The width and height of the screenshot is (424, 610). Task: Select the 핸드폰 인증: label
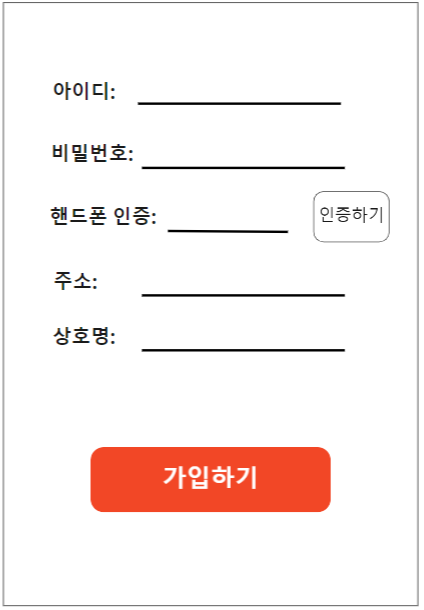coord(103,216)
